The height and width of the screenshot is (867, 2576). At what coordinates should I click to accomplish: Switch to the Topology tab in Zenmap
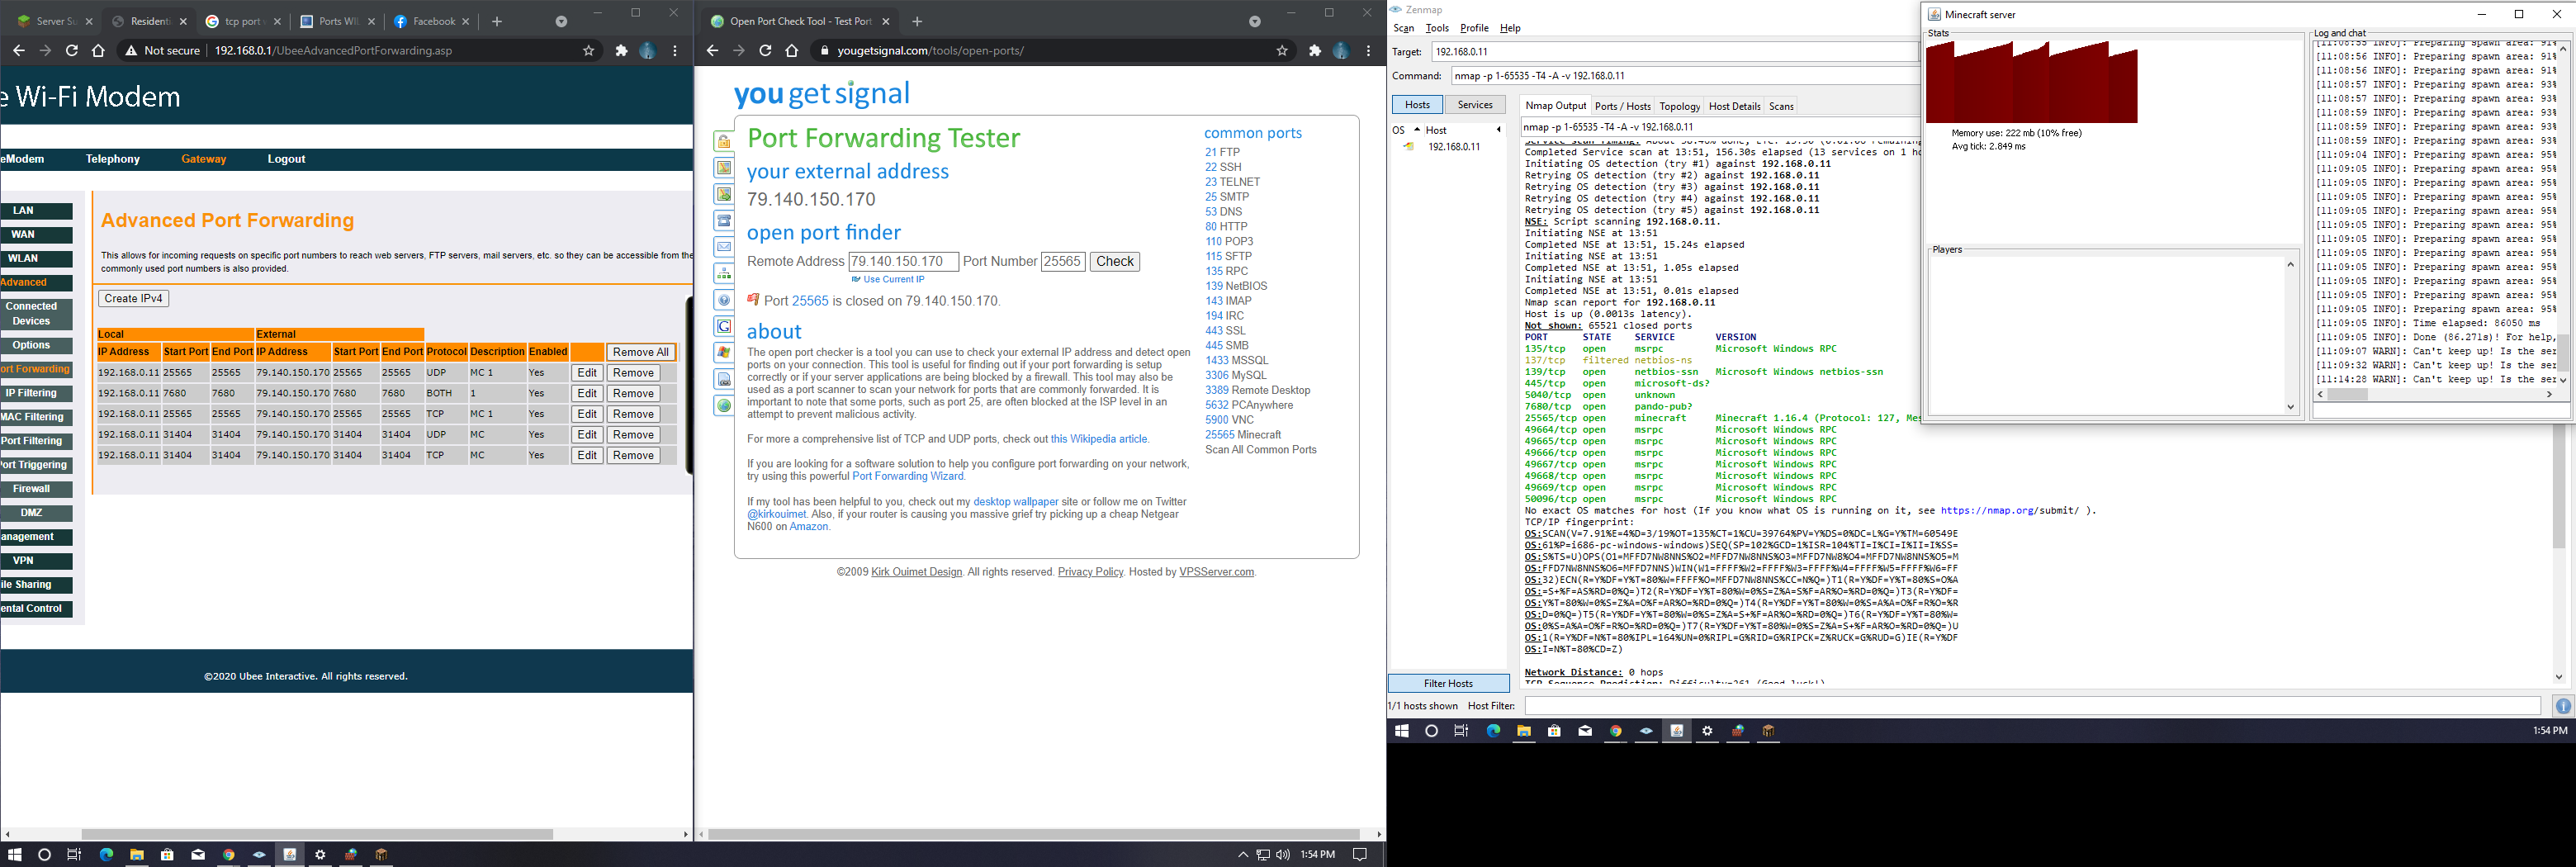pyautogui.click(x=1679, y=106)
